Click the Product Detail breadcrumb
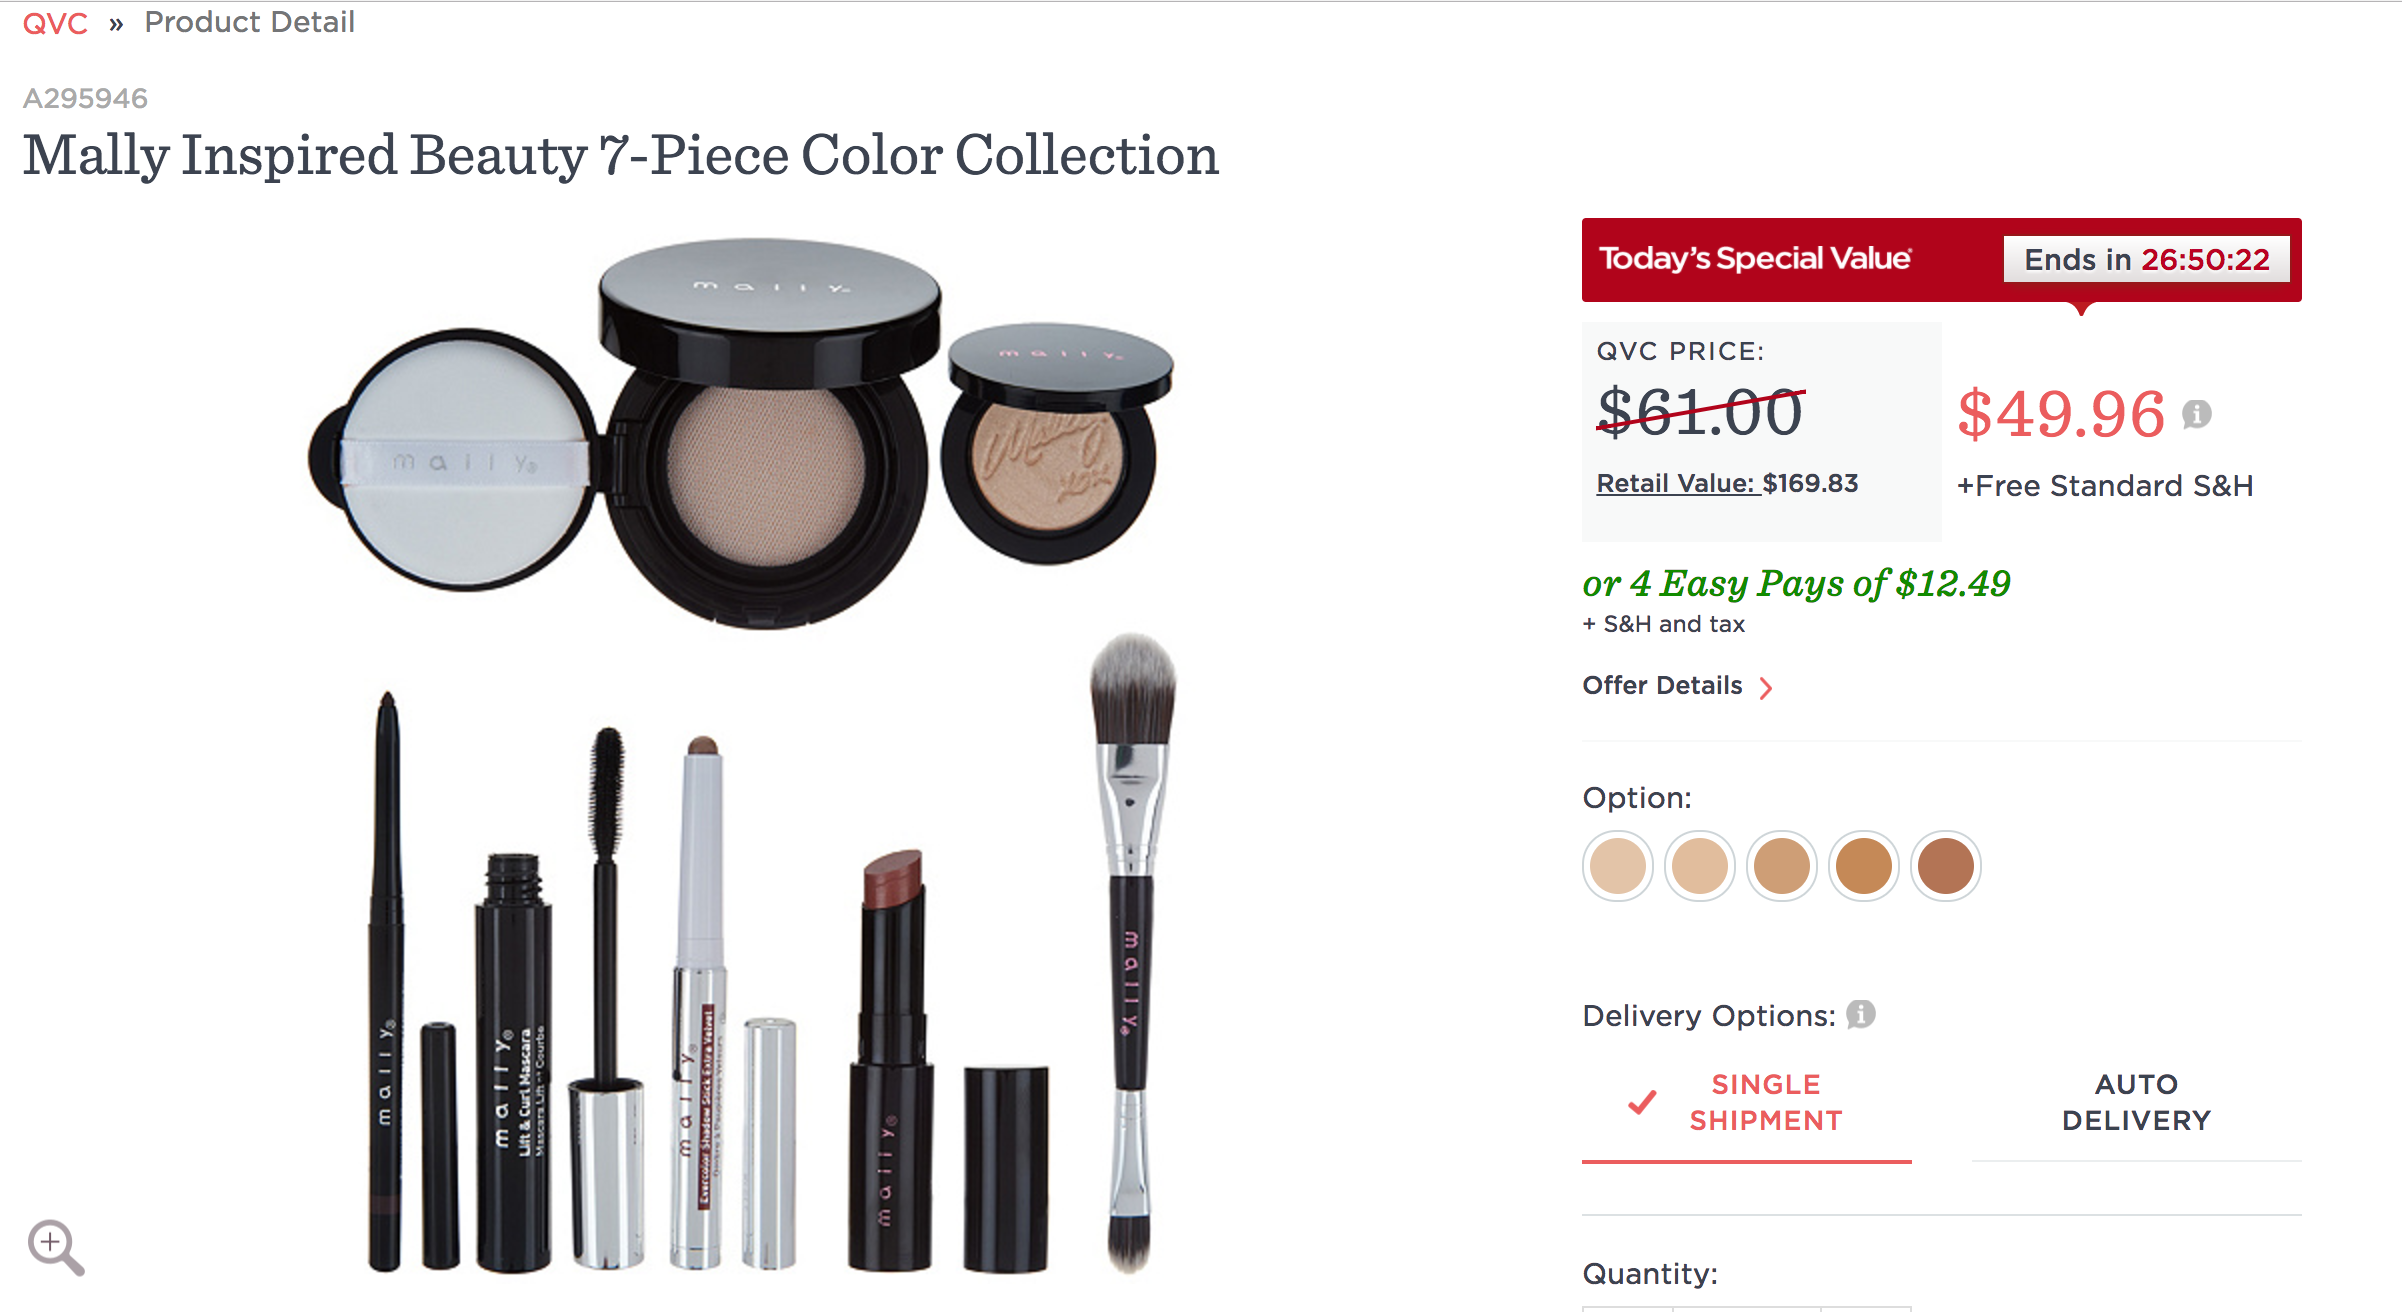 (248, 22)
